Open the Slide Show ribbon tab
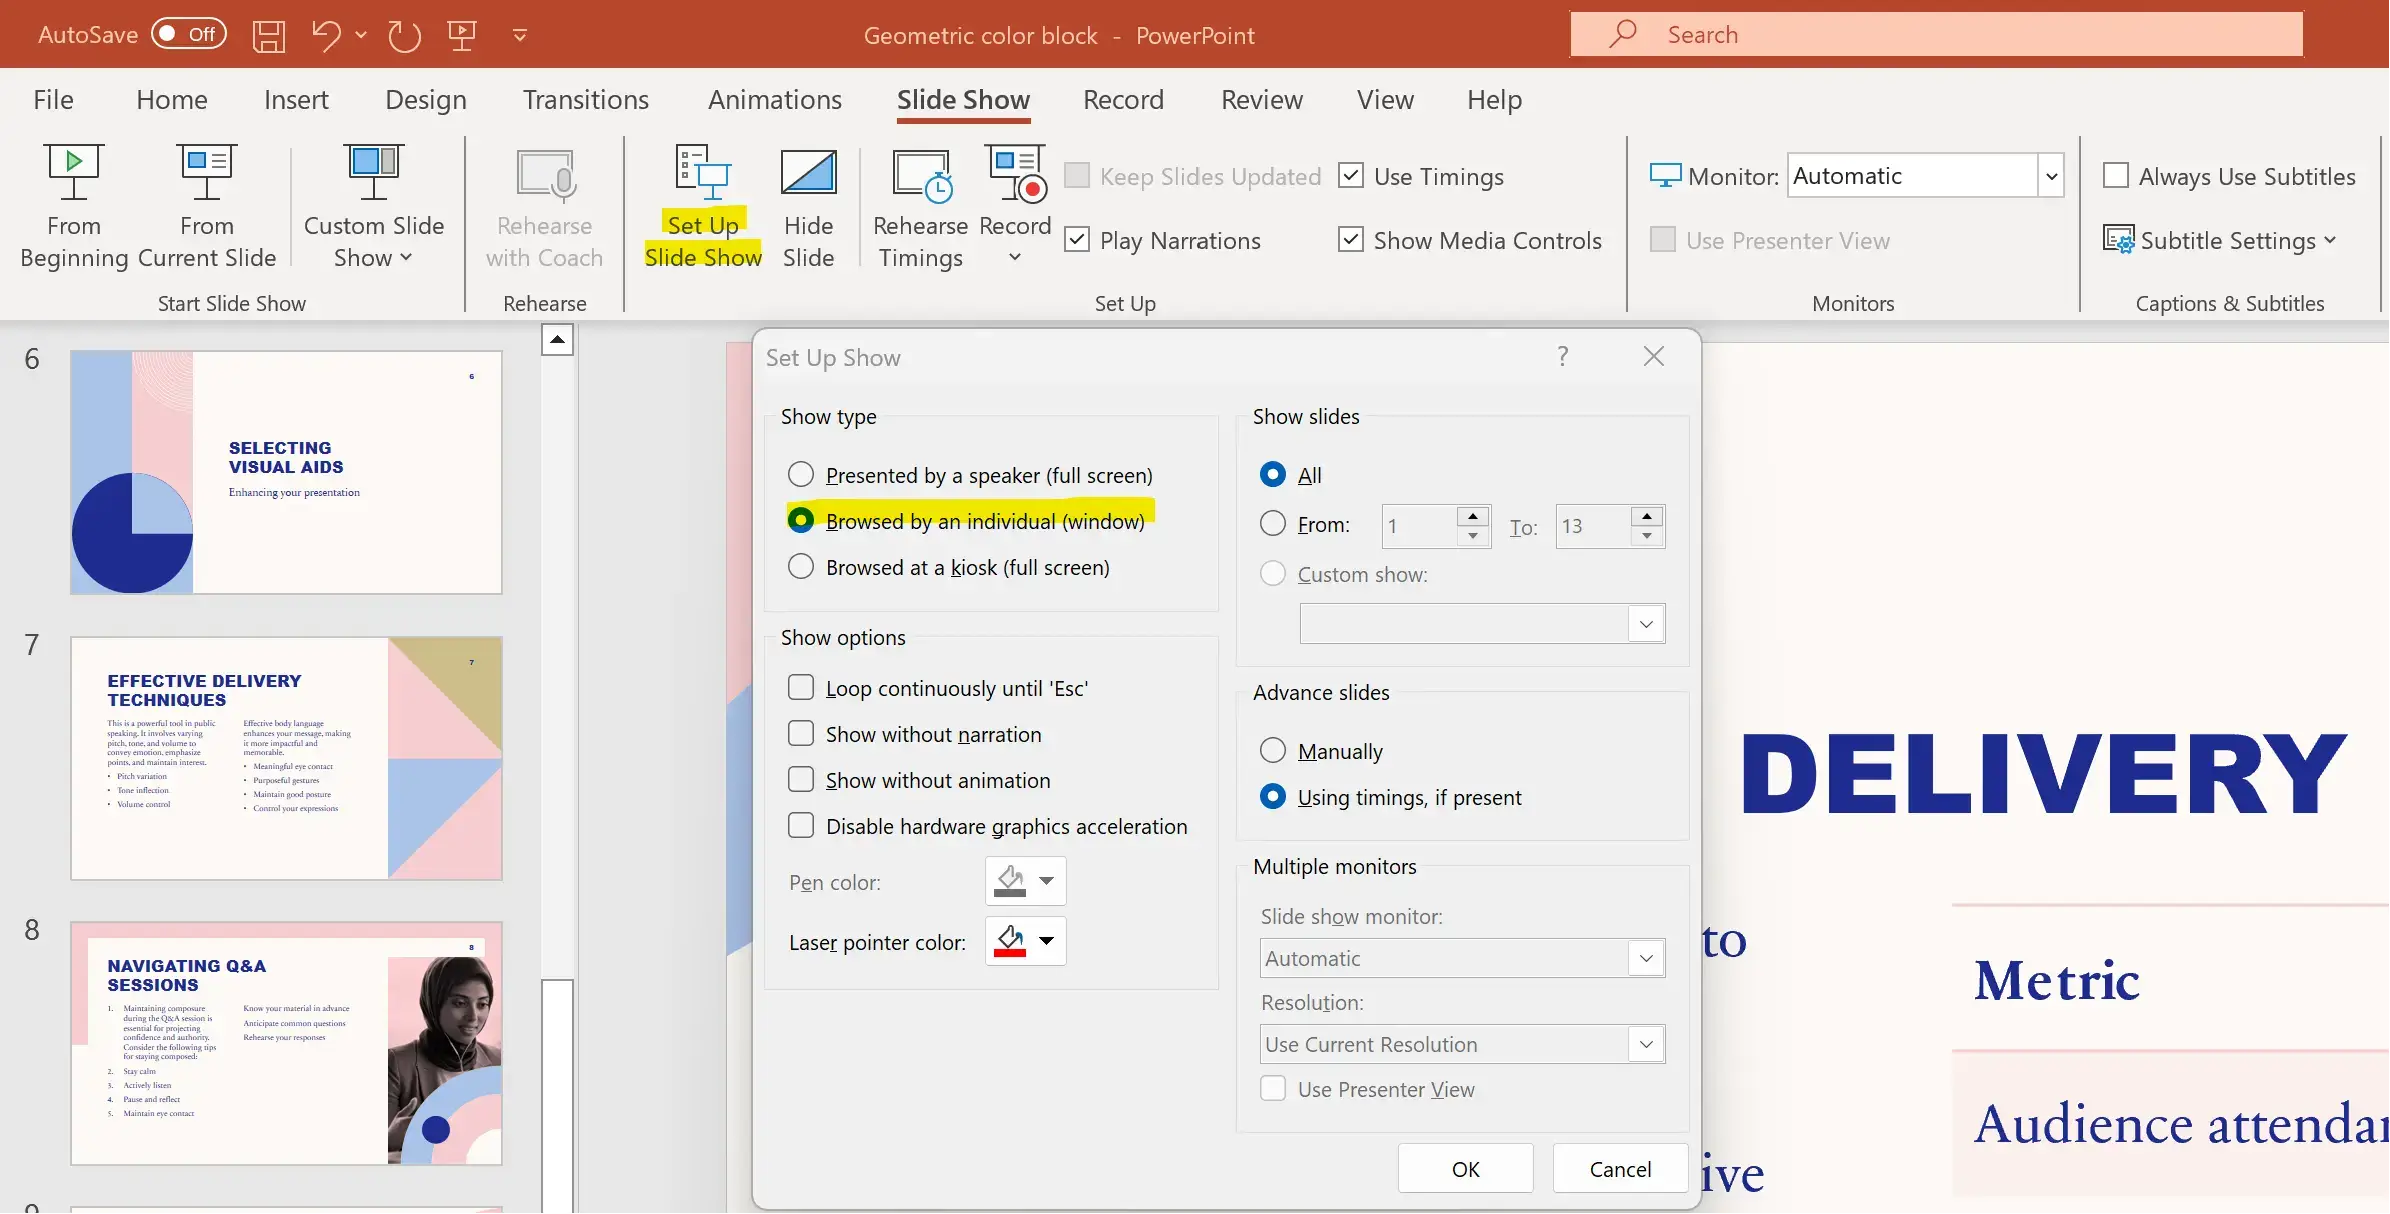Viewport: 2390px width, 1214px height. 963,98
